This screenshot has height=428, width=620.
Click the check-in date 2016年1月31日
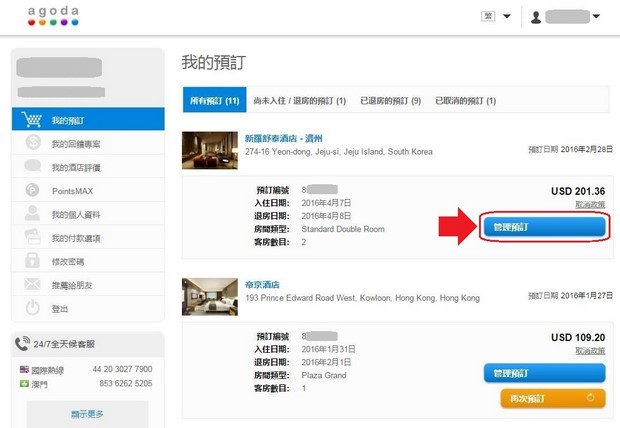click(x=328, y=349)
